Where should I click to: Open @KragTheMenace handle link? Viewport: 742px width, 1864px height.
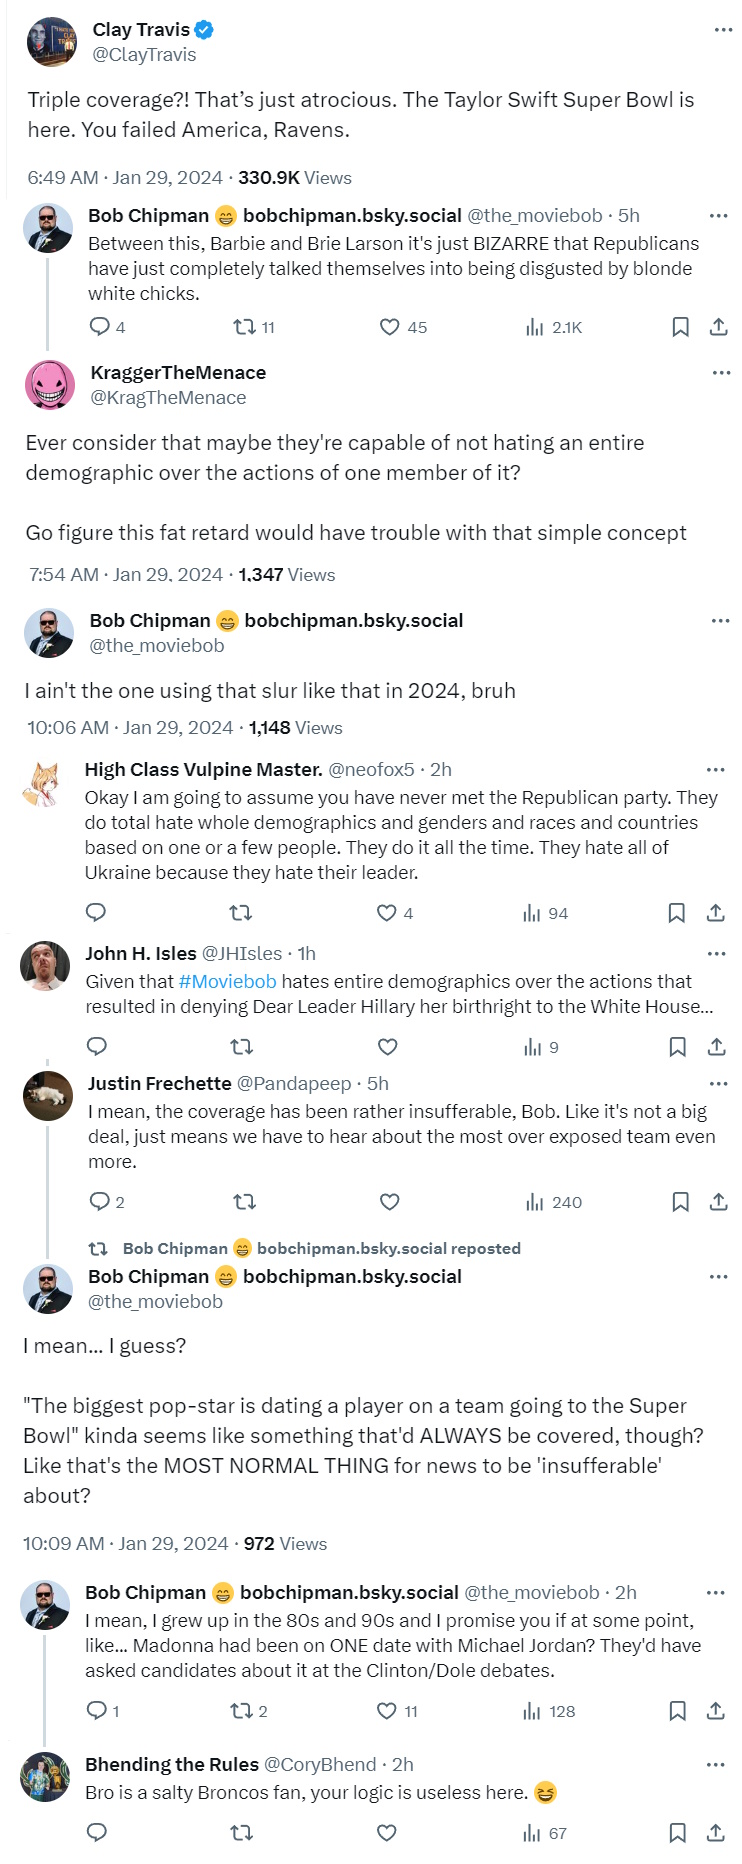[x=168, y=398]
